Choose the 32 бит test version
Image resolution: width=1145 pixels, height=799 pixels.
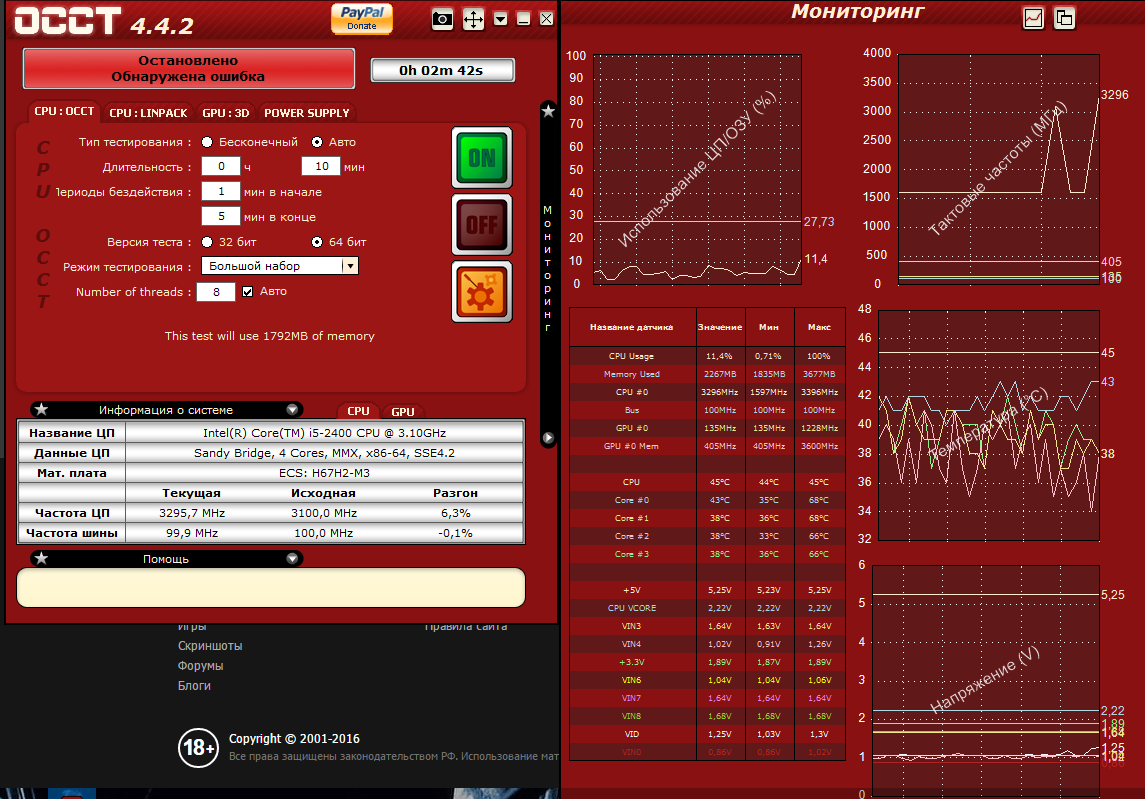point(207,242)
